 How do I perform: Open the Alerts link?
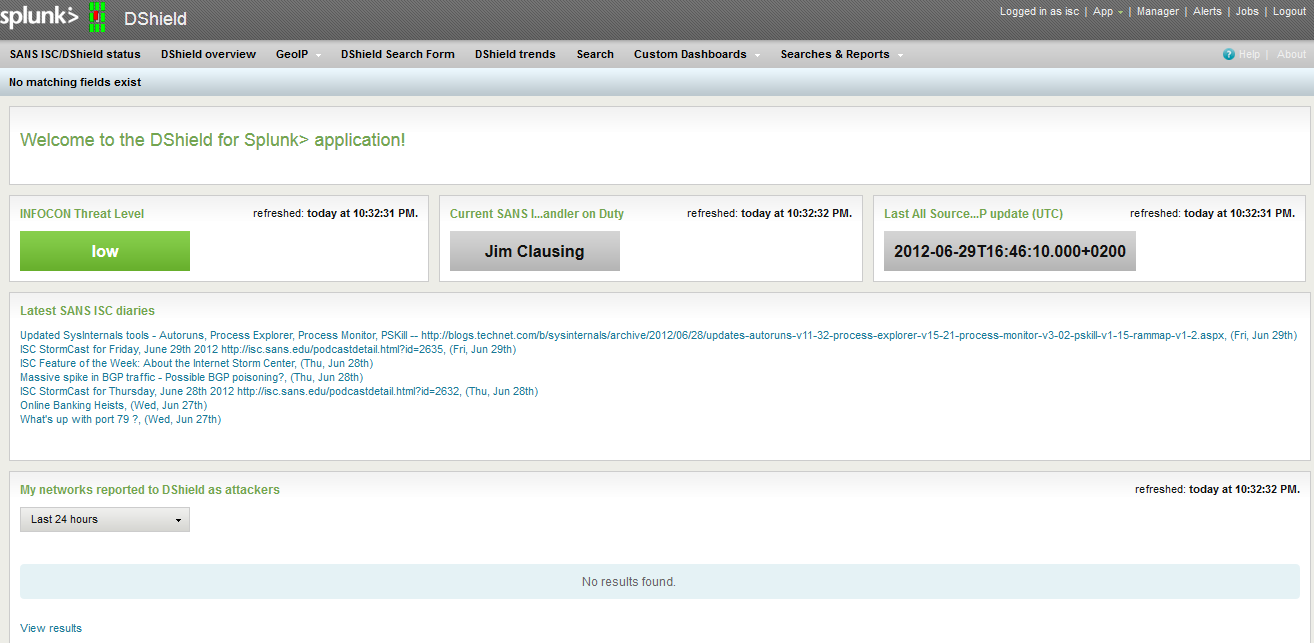click(x=1207, y=12)
